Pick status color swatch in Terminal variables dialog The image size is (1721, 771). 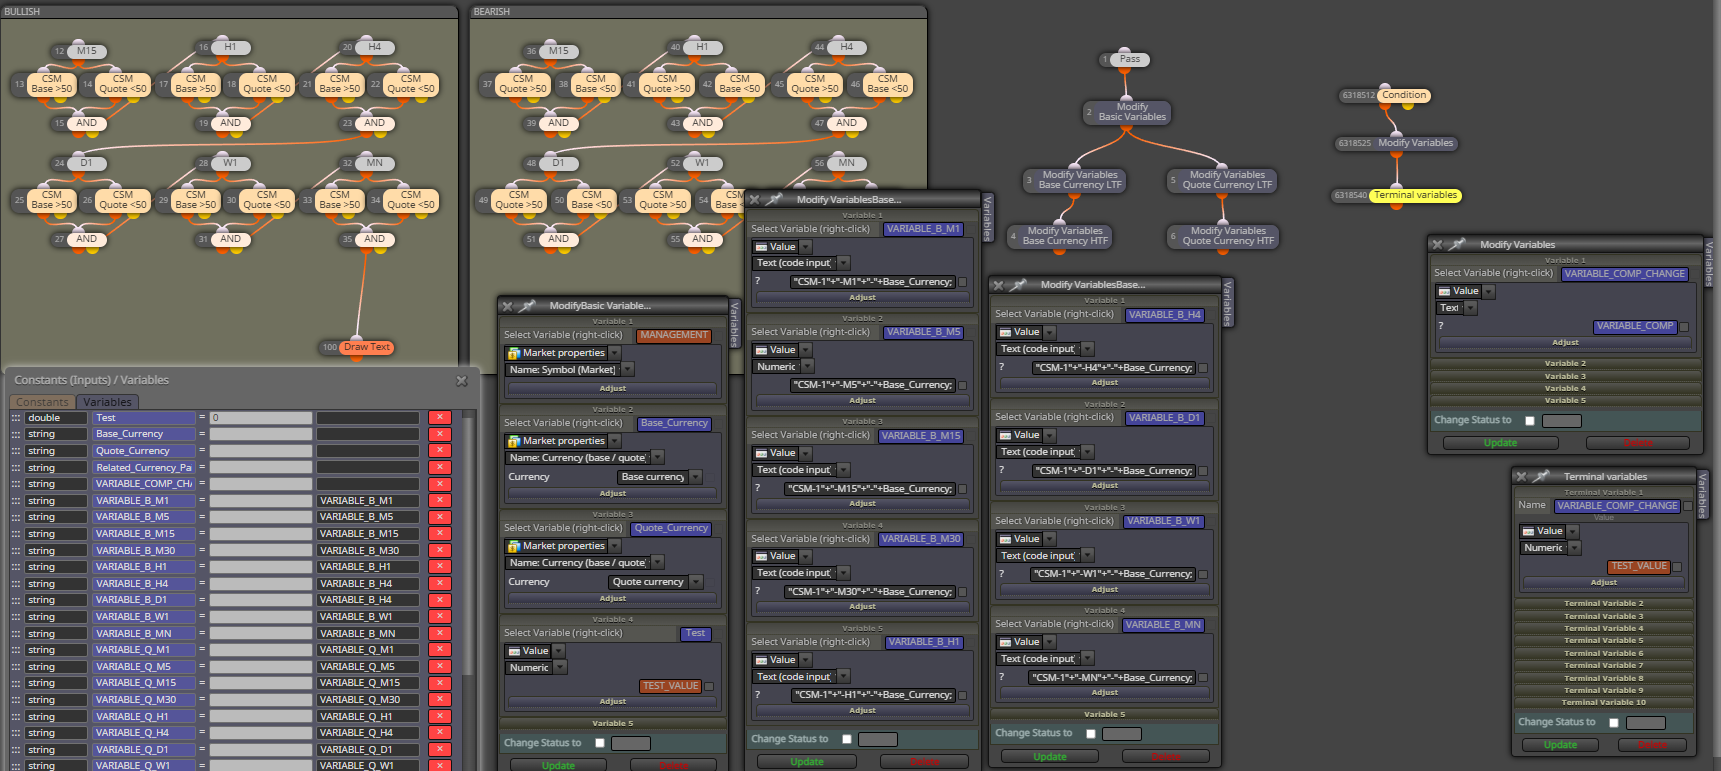pyautogui.click(x=1646, y=722)
